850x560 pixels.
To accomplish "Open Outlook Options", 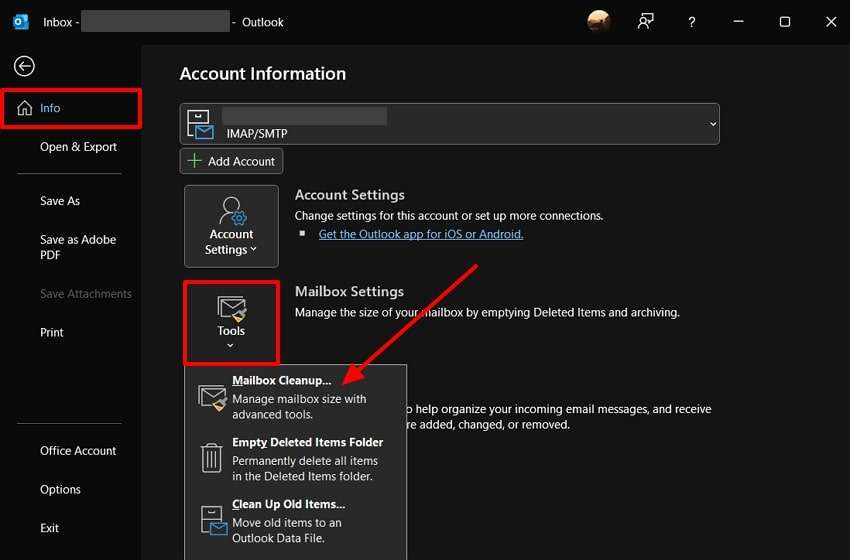I will (x=60, y=490).
